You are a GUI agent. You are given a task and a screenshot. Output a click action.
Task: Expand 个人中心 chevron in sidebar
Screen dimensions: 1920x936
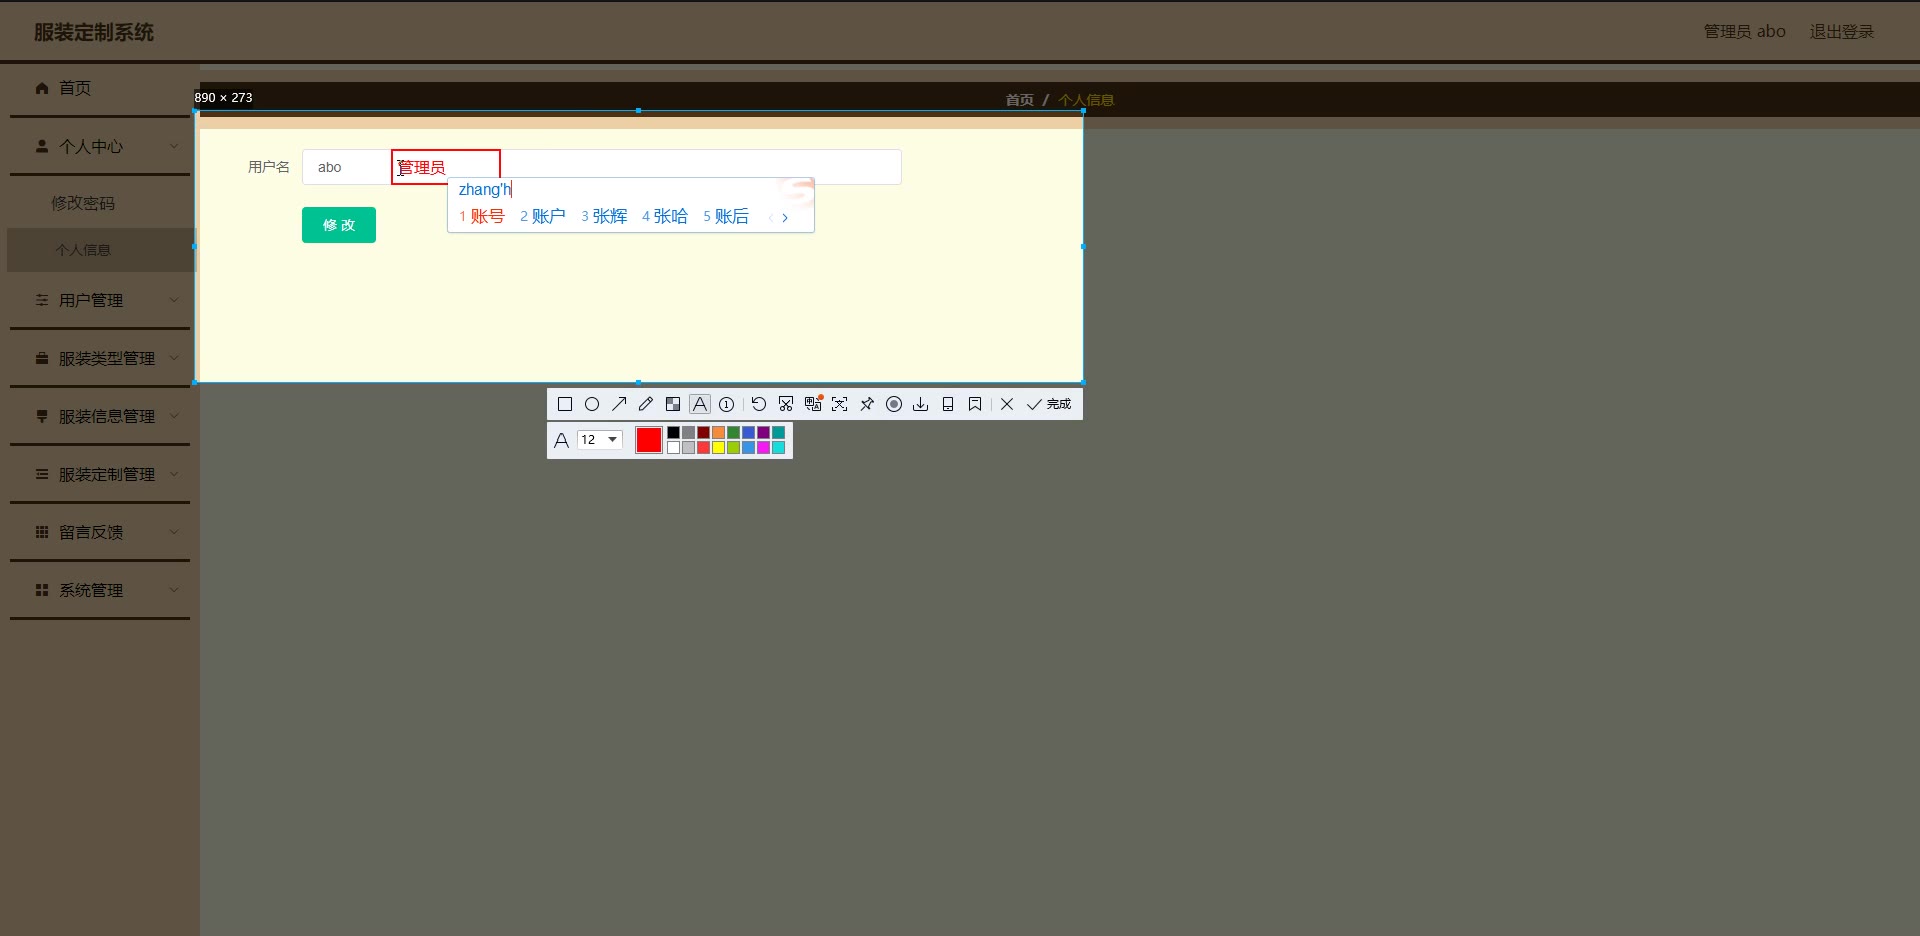174,146
